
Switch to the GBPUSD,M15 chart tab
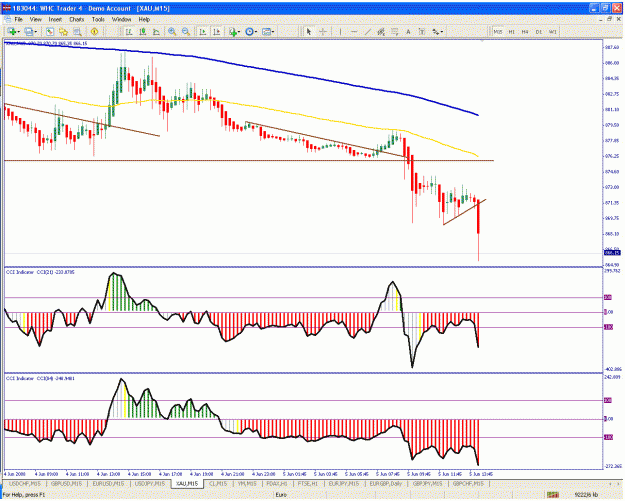[x=67, y=483]
